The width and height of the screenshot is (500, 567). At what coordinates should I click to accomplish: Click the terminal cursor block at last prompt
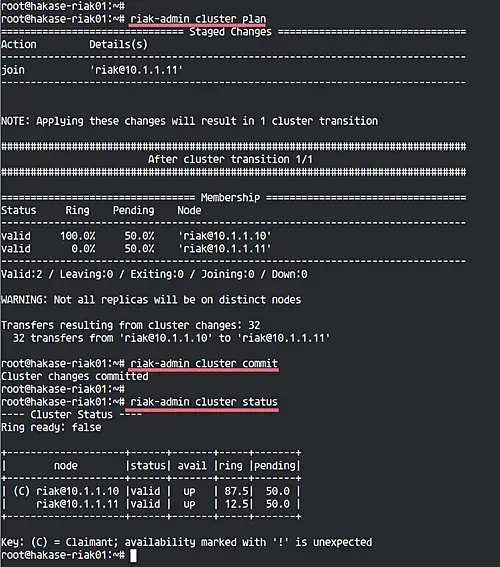133,555
